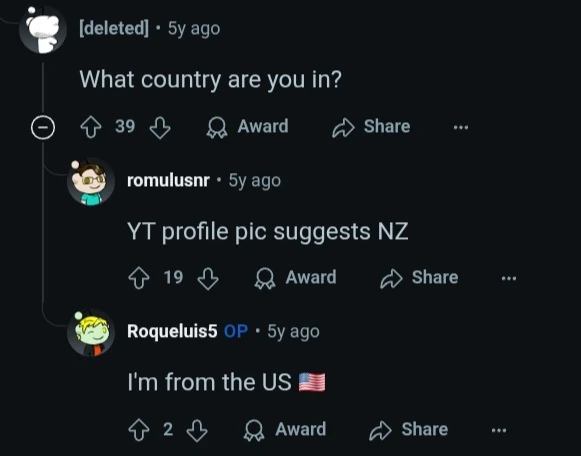Share the 'What country are you in?' comment

(x=371, y=127)
